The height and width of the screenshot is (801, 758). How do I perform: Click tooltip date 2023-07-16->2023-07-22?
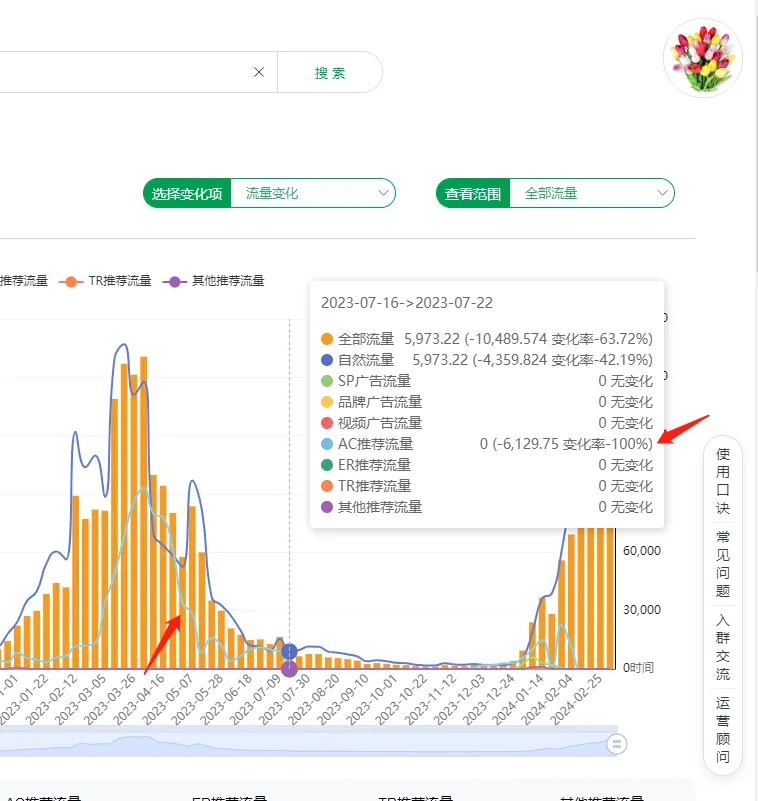click(407, 303)
